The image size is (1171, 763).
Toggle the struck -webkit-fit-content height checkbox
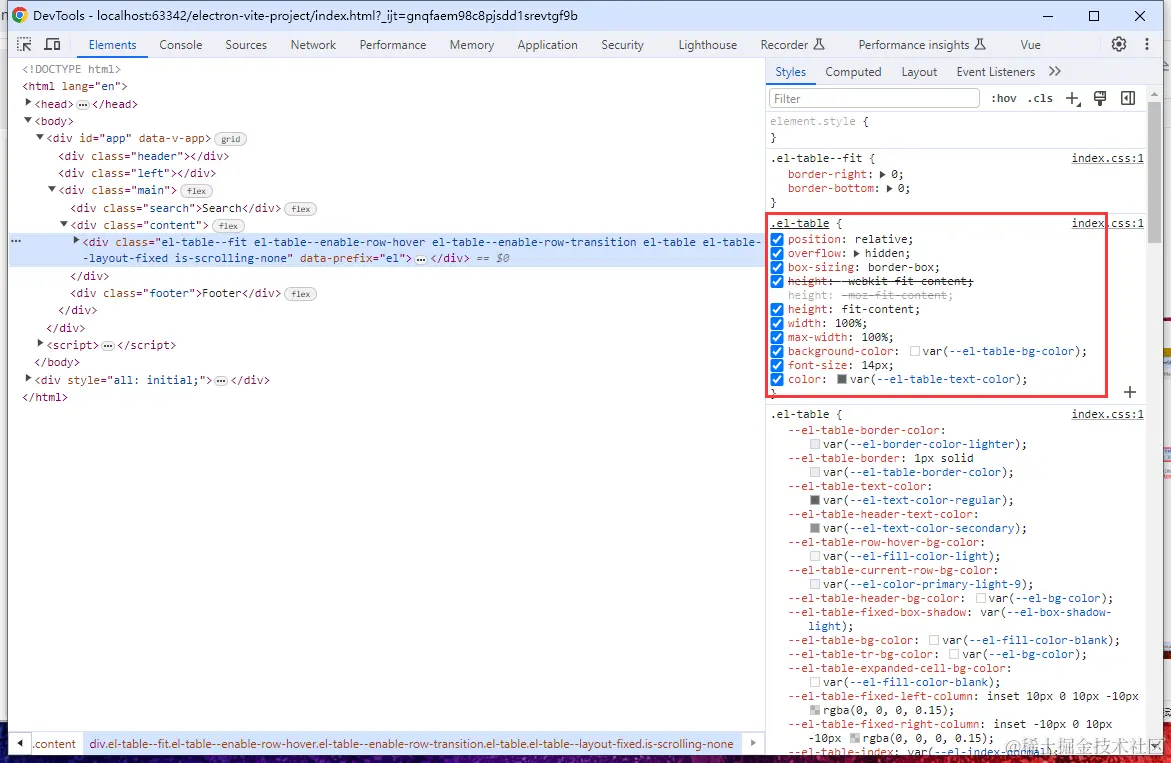tap(777, 281)
